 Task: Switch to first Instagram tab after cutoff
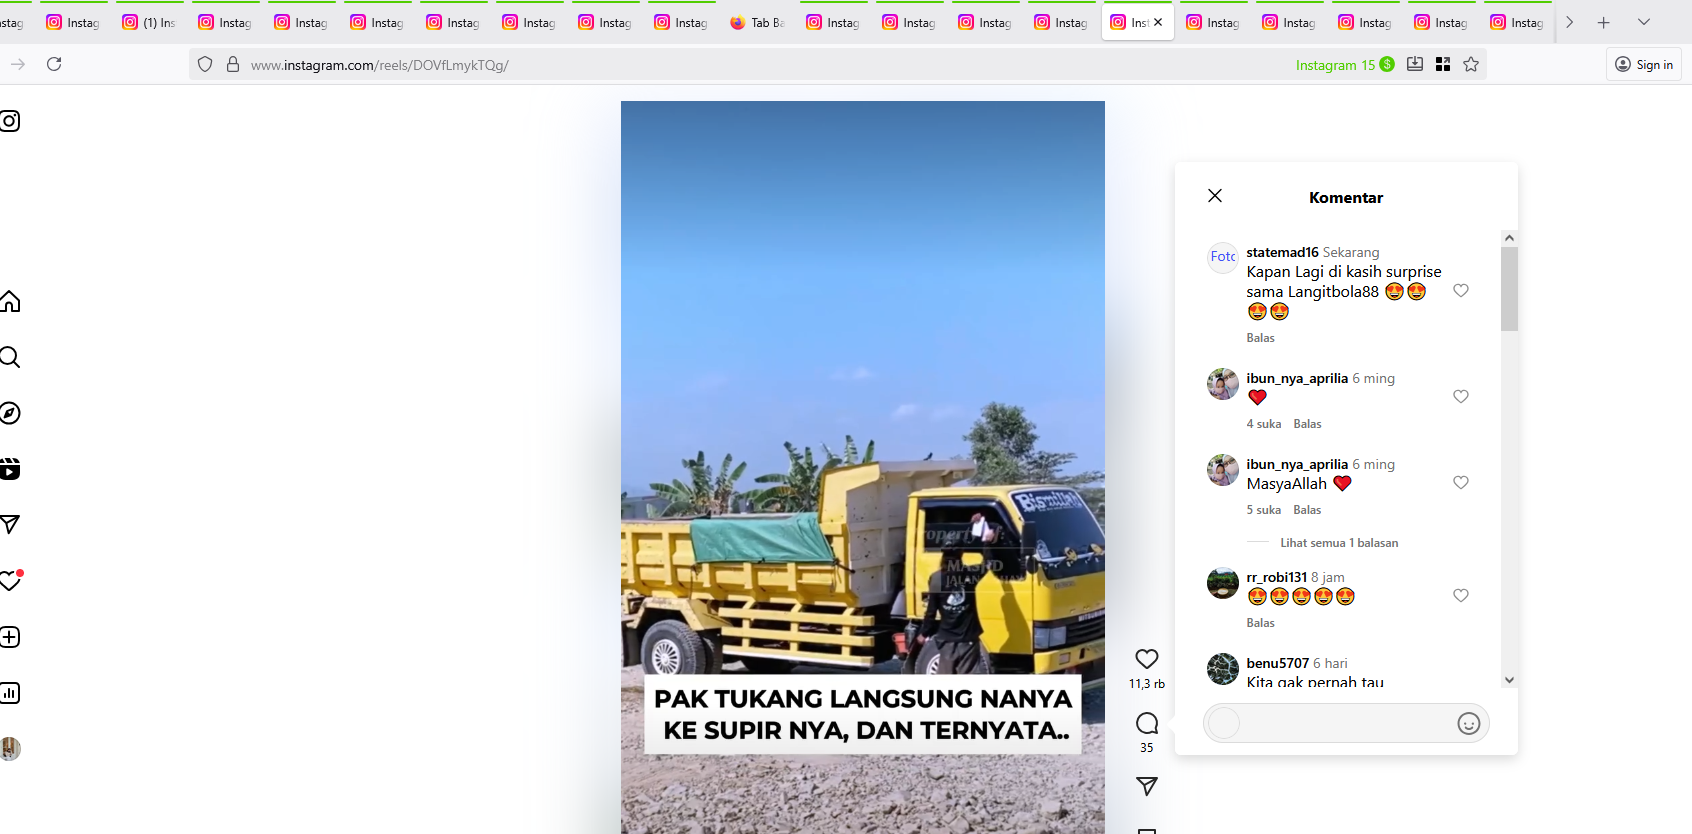[x=73, y=22]
